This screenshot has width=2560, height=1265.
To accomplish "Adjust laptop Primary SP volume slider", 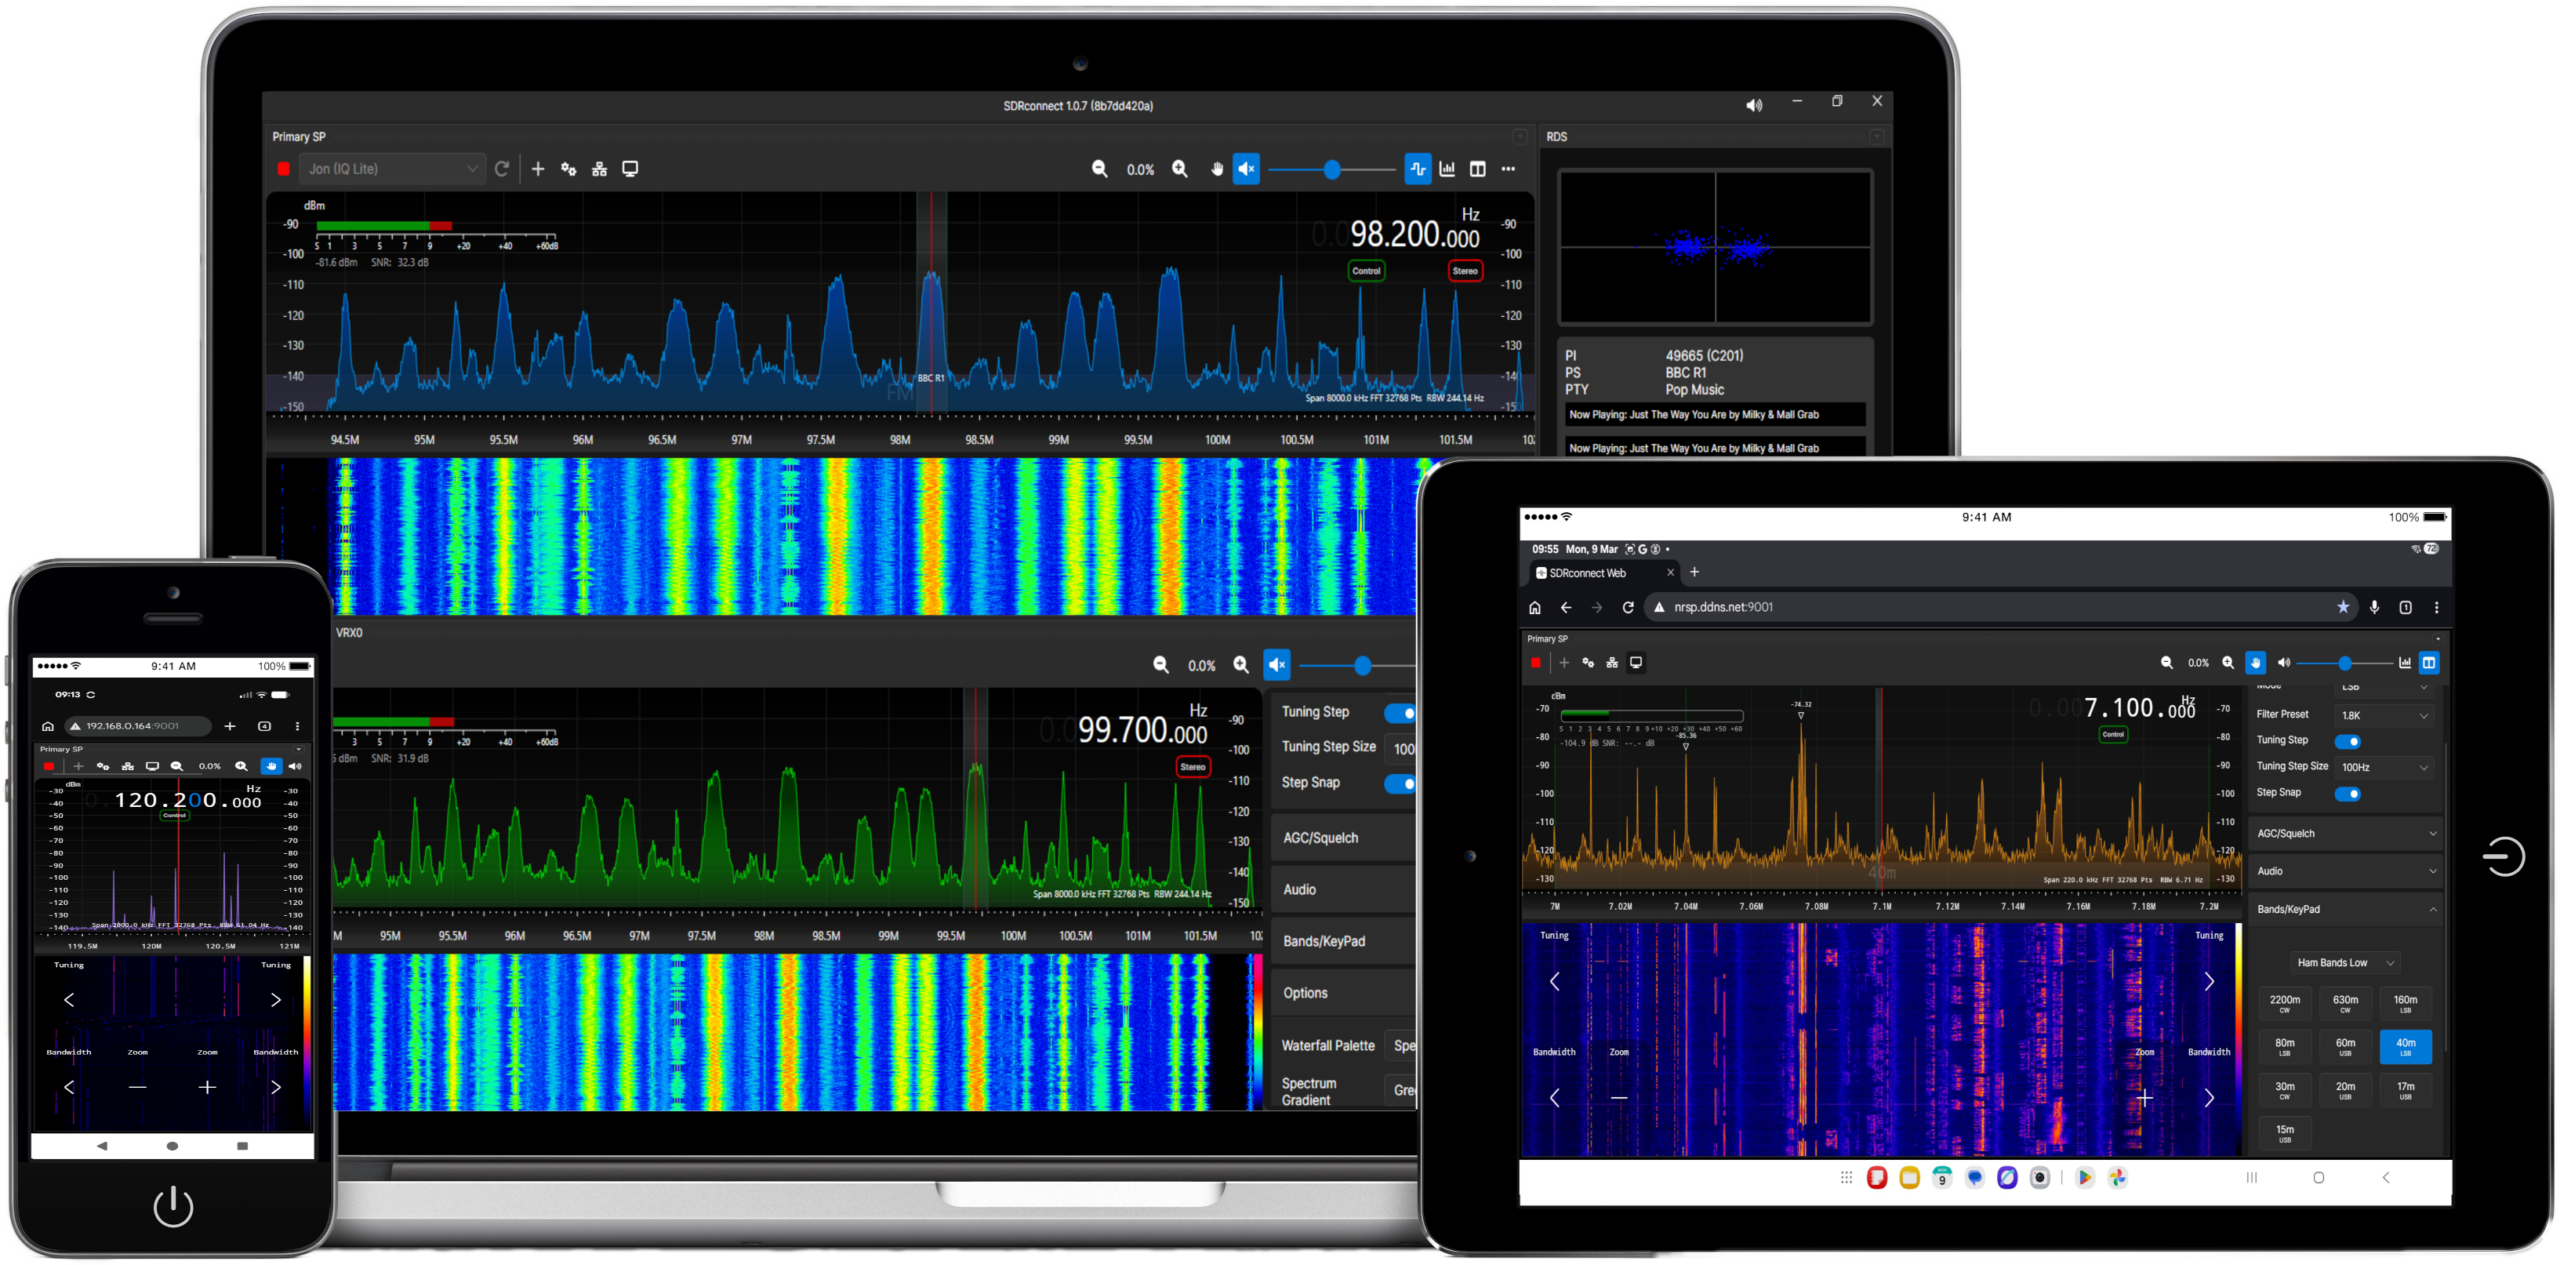I will (1332, 170).
